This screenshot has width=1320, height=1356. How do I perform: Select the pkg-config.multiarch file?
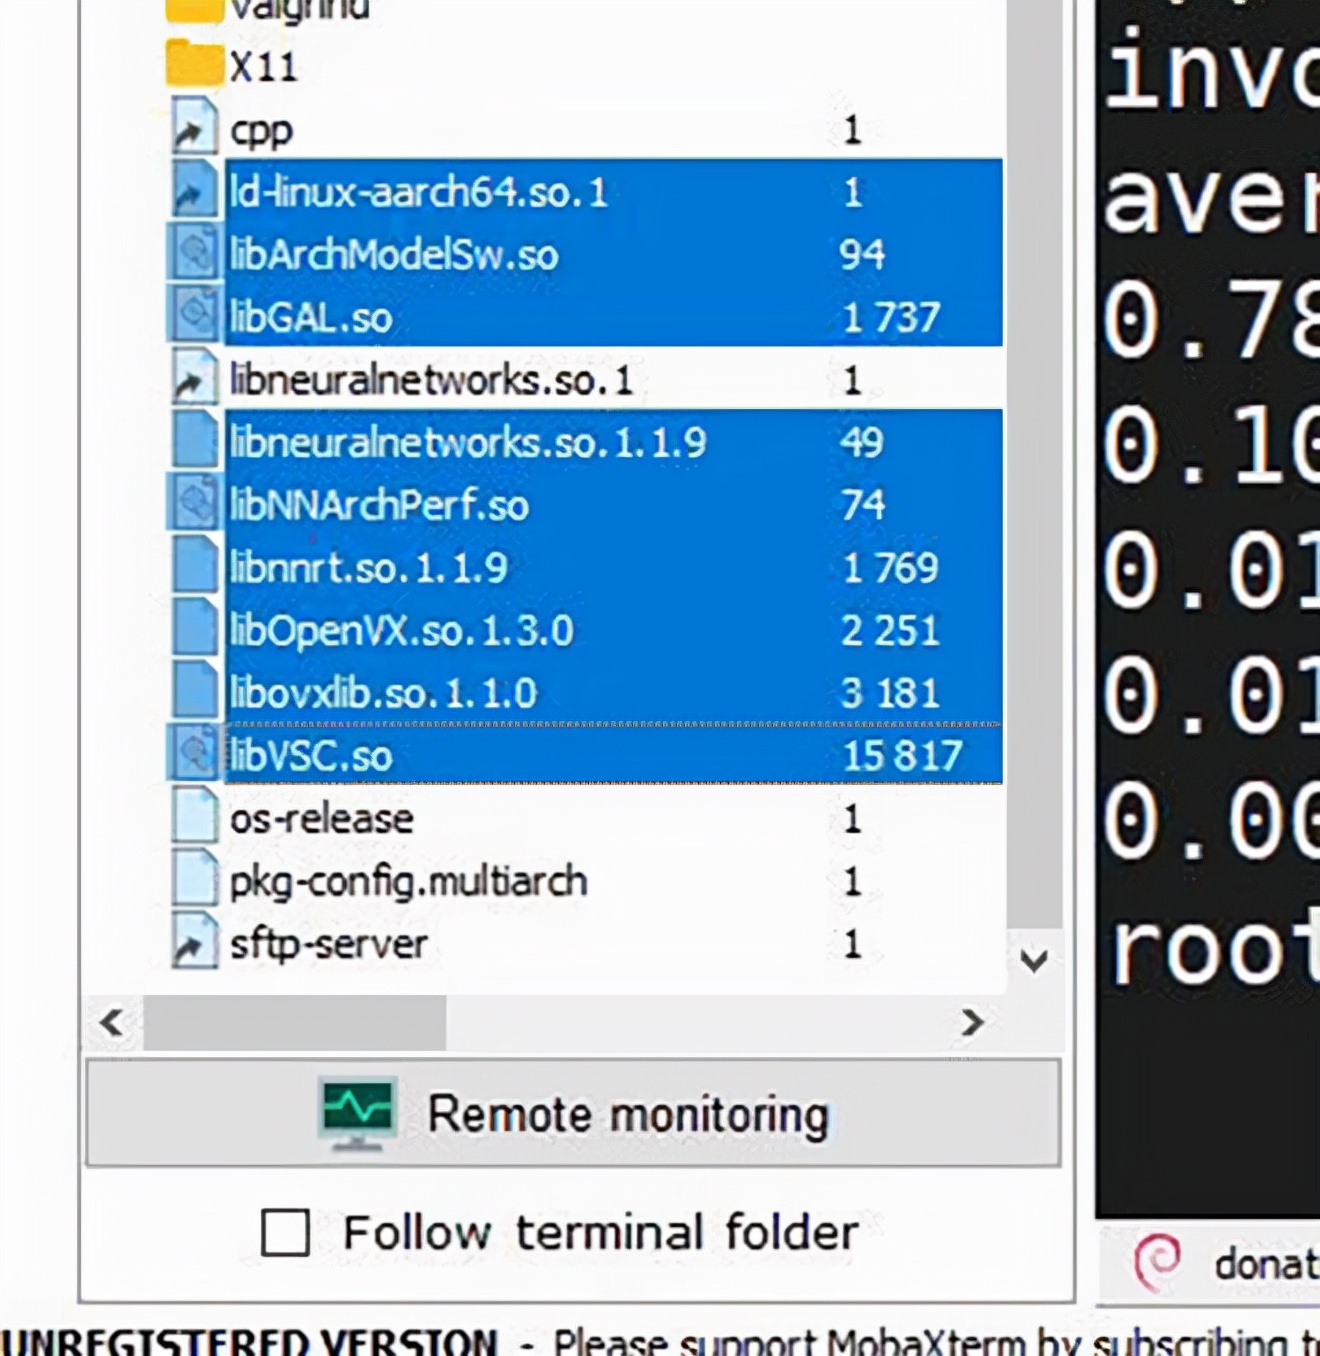pyautogui.click(x=408, y=881)
